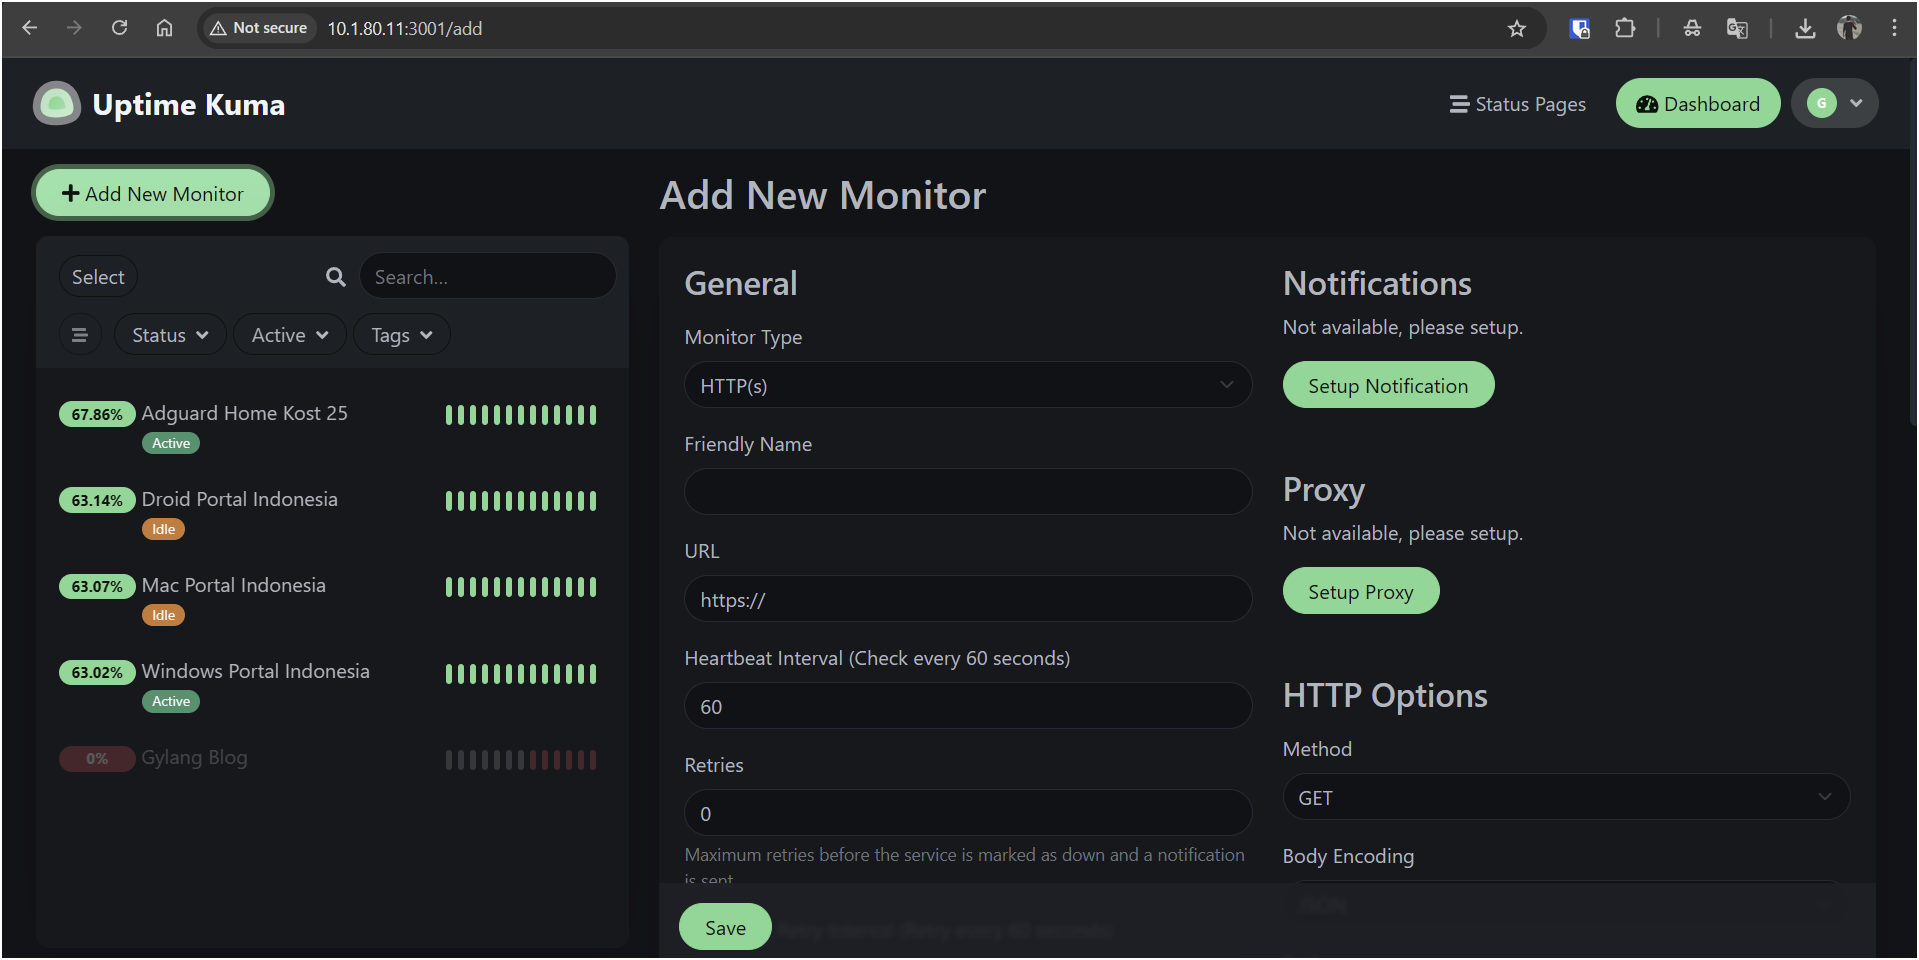Click the 0% uptime badge

97,758
